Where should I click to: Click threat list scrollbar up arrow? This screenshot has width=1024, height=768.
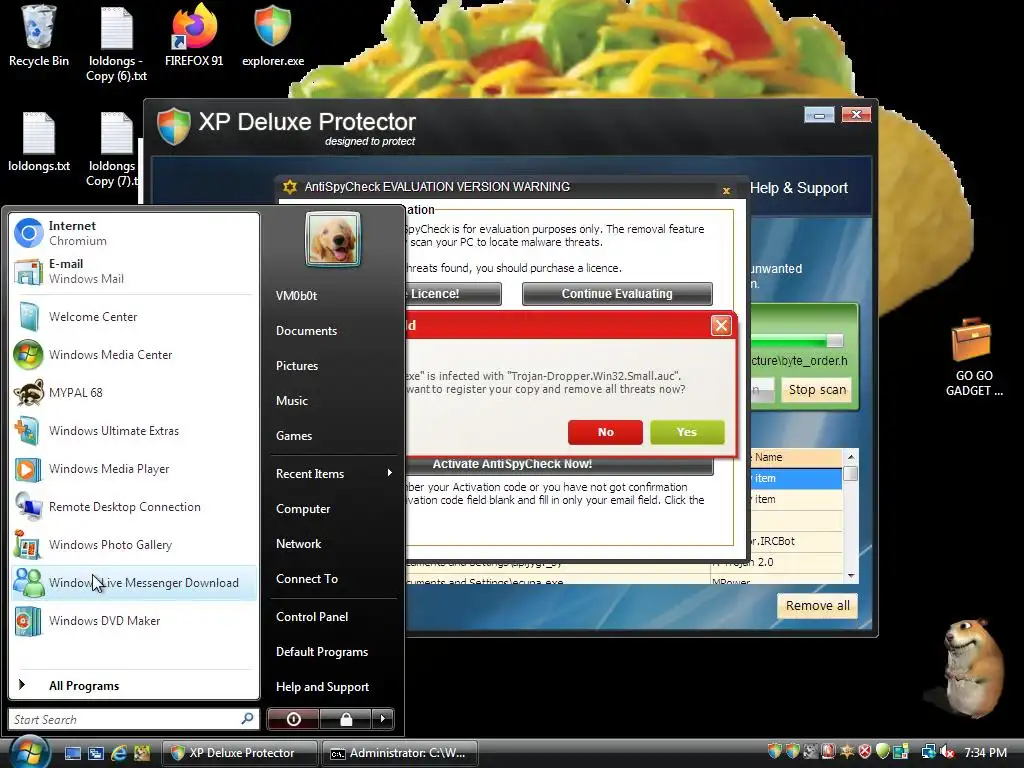(x=850, y=456)
